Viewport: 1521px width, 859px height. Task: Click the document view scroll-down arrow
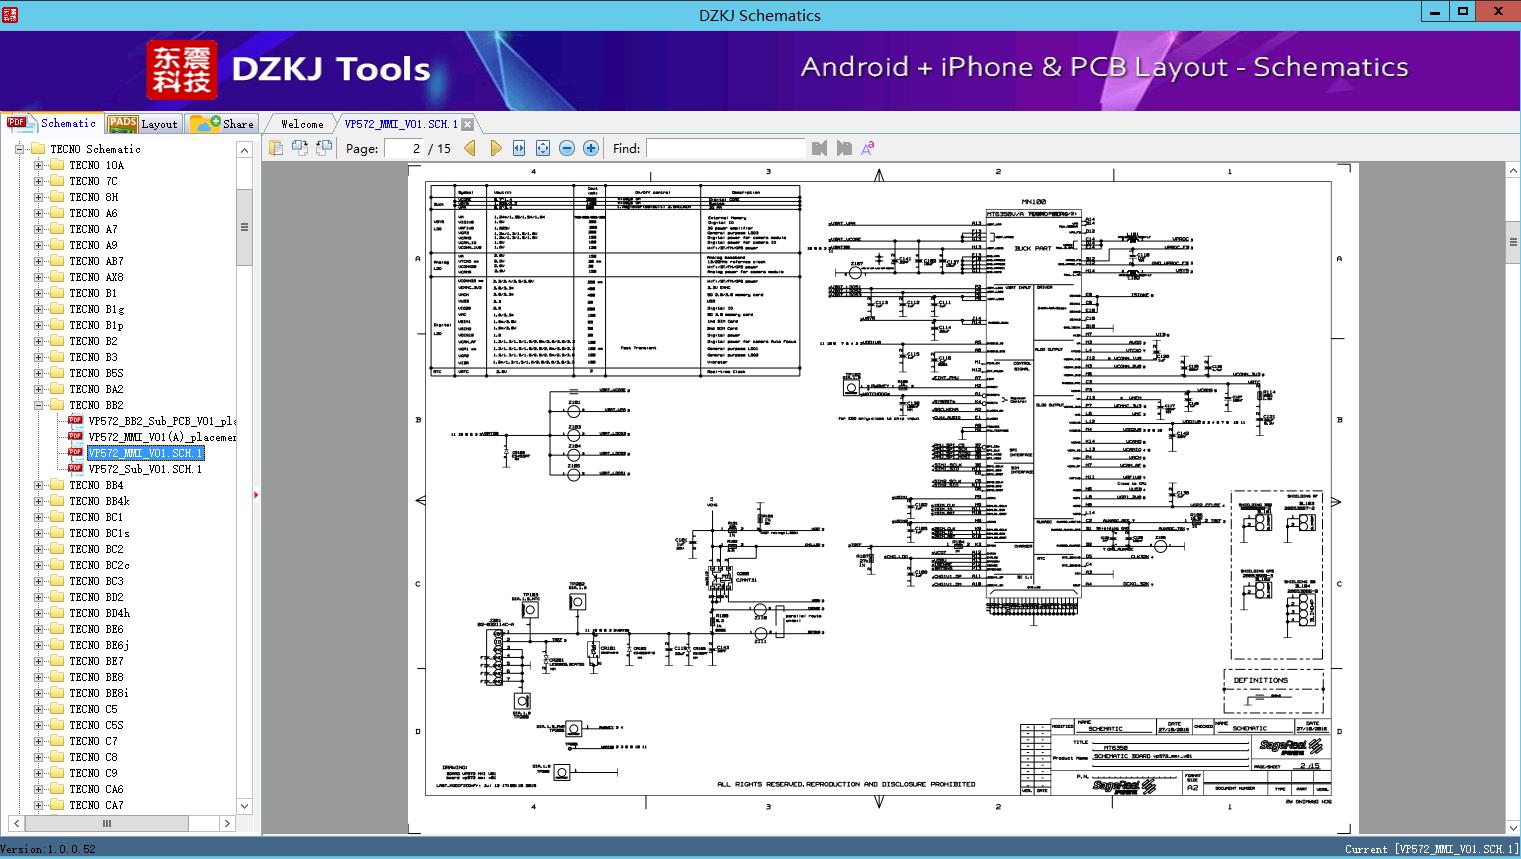tap(1512, 828)
